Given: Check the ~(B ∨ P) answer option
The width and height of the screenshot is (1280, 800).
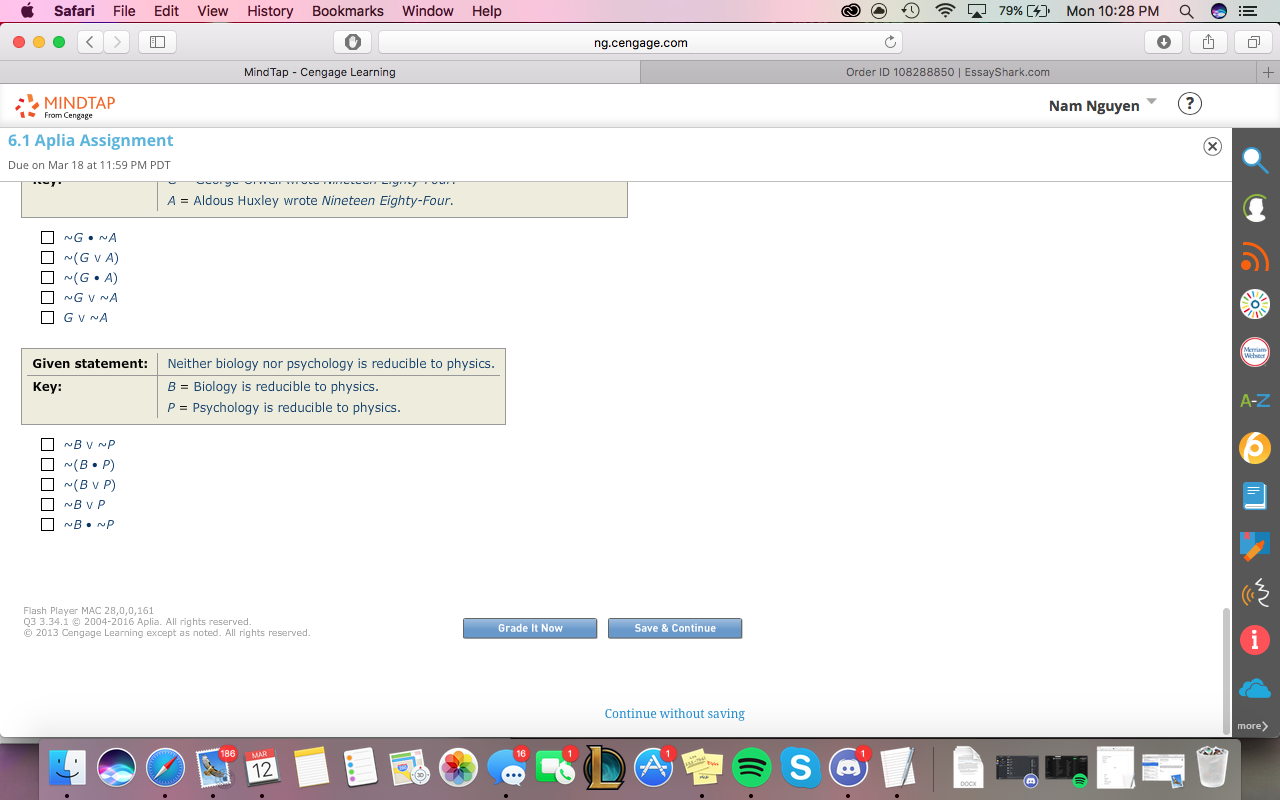Looking at the screenshot, I should [47, 485].
